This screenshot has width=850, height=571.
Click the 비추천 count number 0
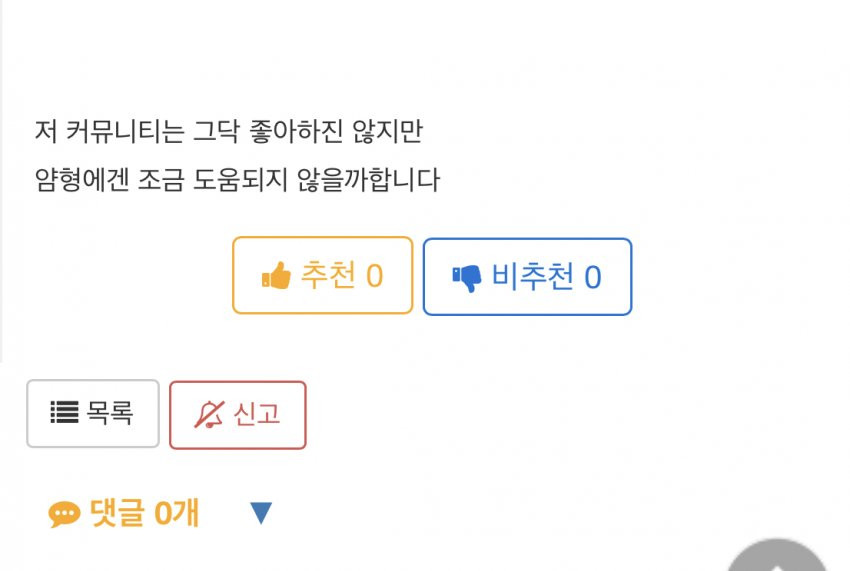pos(593,278)
